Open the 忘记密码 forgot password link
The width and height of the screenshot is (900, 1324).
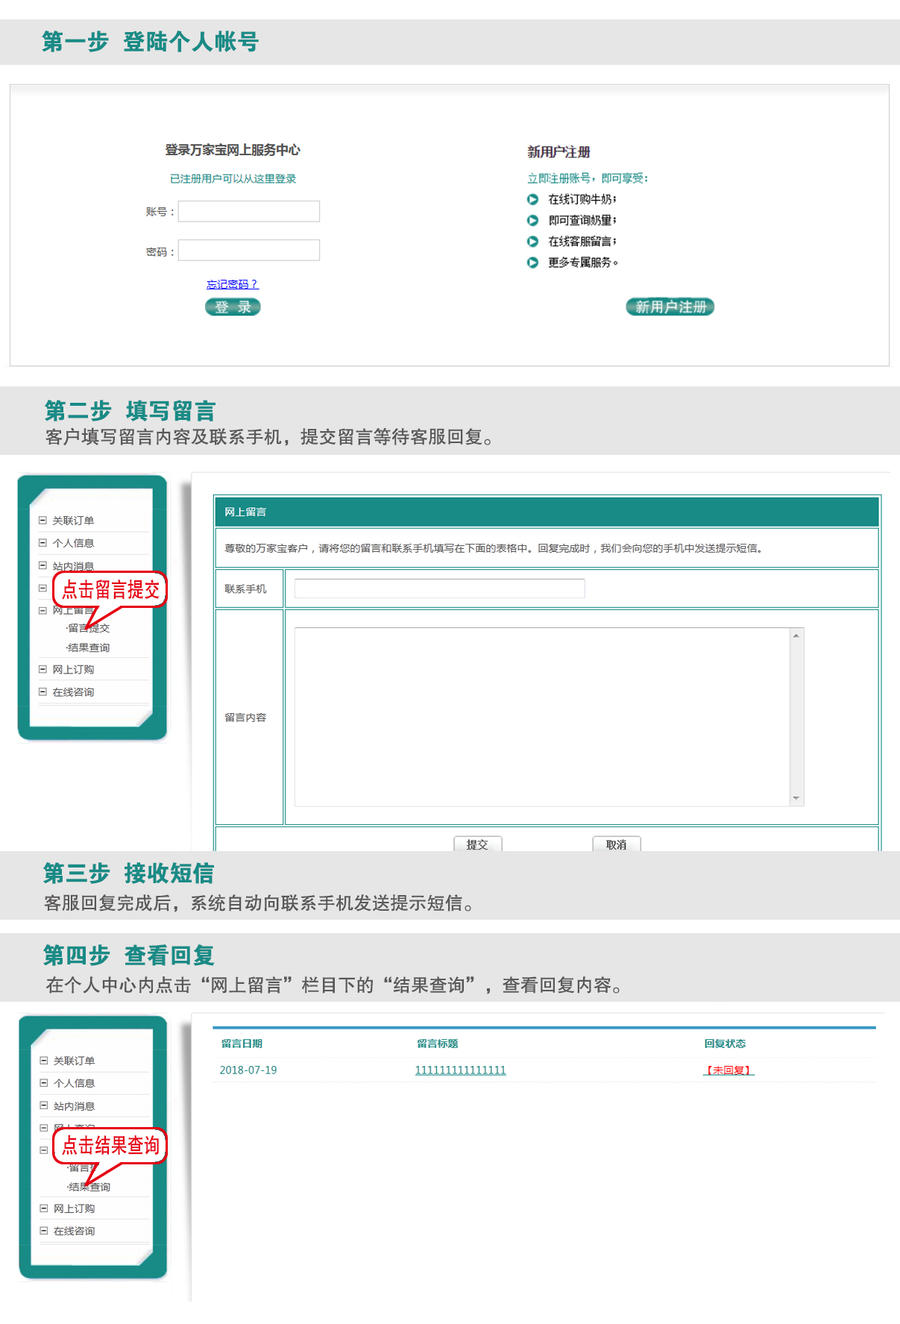[x=232, y=284]
